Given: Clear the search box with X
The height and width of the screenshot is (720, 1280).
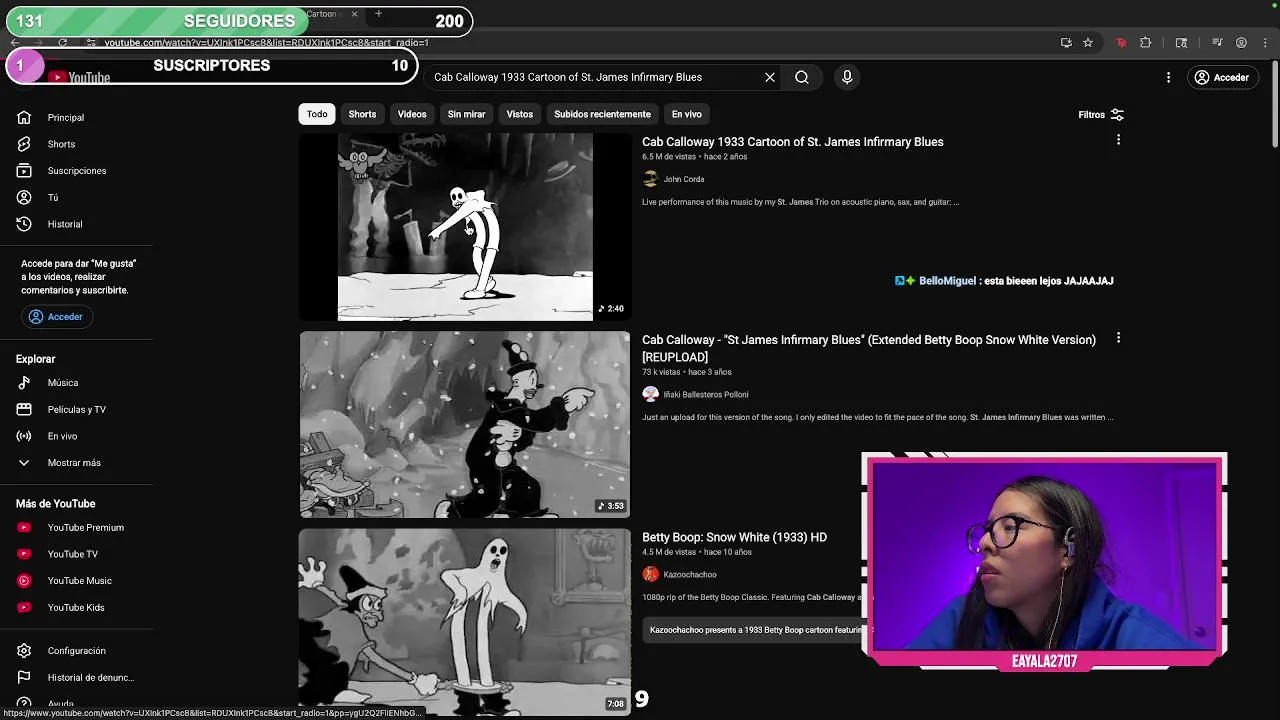Looking at the screenshot, I should [x=770, y=77].
